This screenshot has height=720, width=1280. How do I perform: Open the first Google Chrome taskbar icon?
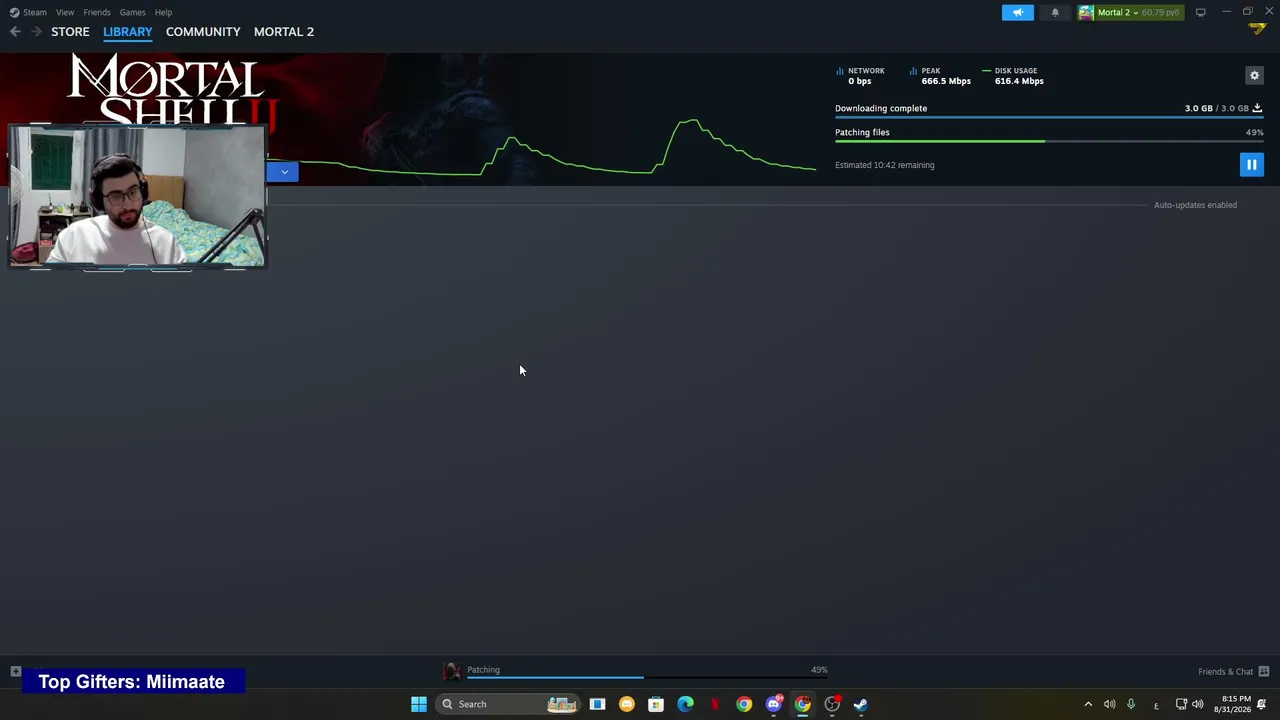coord(744,704)
